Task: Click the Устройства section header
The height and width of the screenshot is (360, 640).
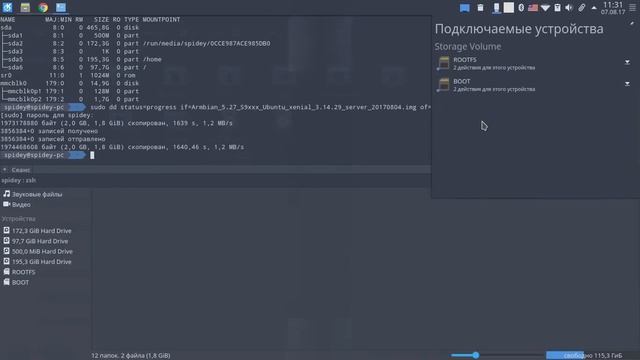Action: coord(18,219)
